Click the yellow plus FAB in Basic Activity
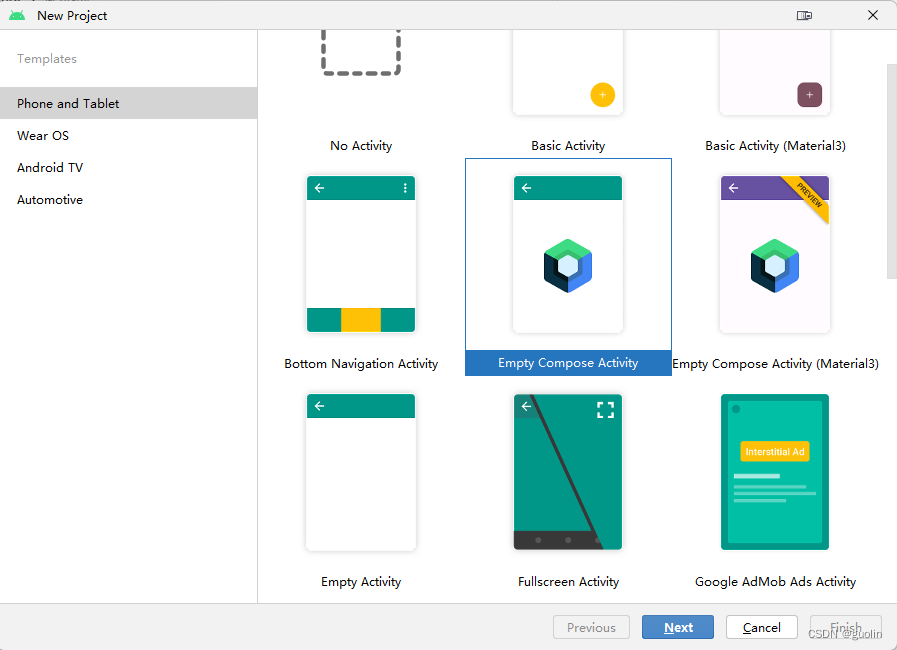Image resolution: width=897 pixels, height=650 pixels. [602, 95]
